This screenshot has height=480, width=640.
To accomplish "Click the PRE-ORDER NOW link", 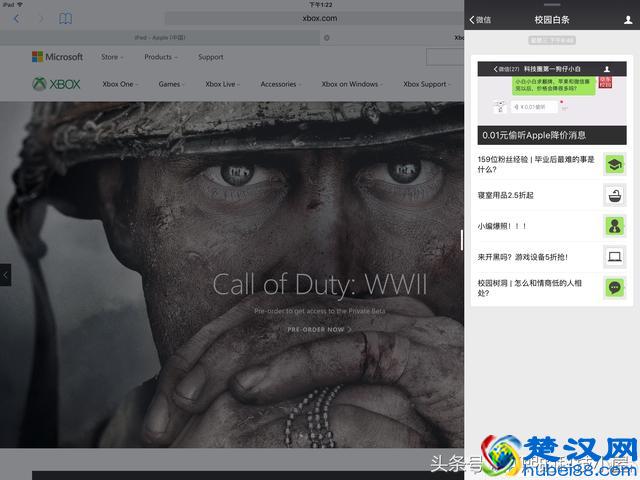I will (319, 329).
